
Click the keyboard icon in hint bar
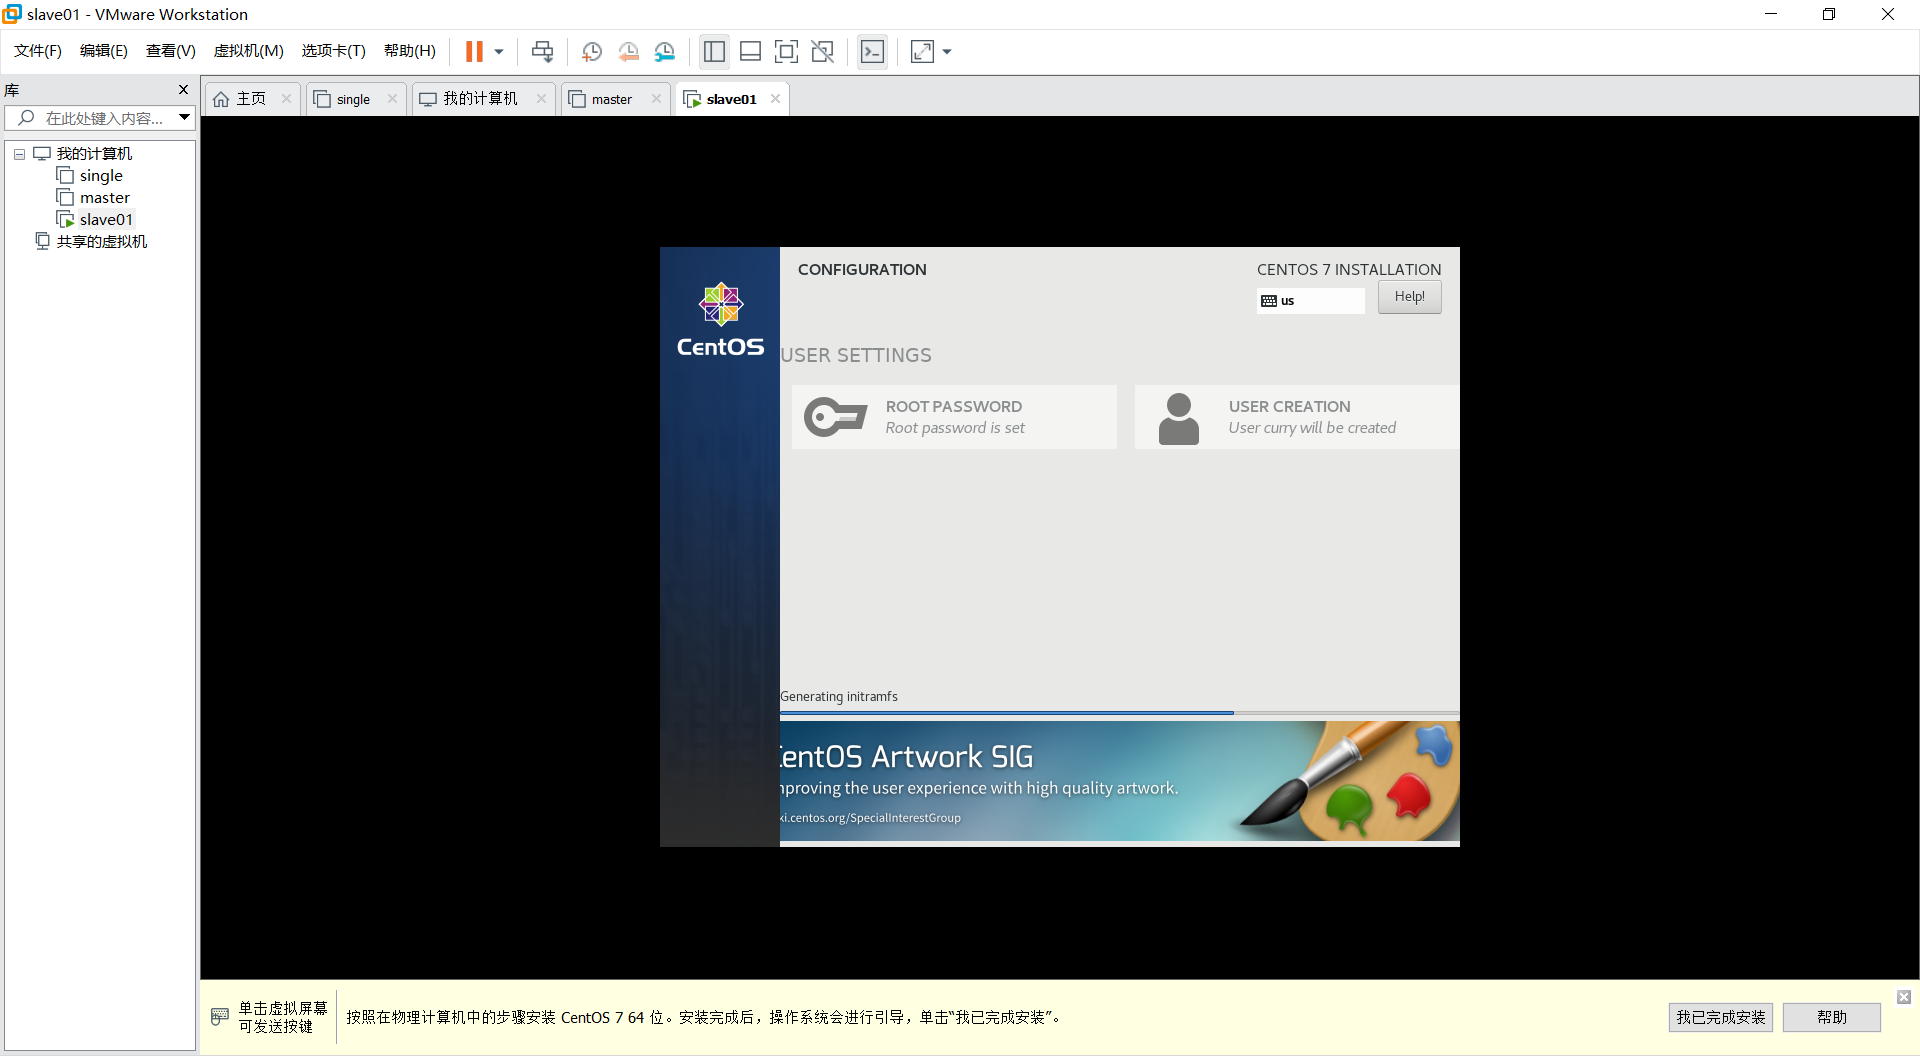(220, 1017)
